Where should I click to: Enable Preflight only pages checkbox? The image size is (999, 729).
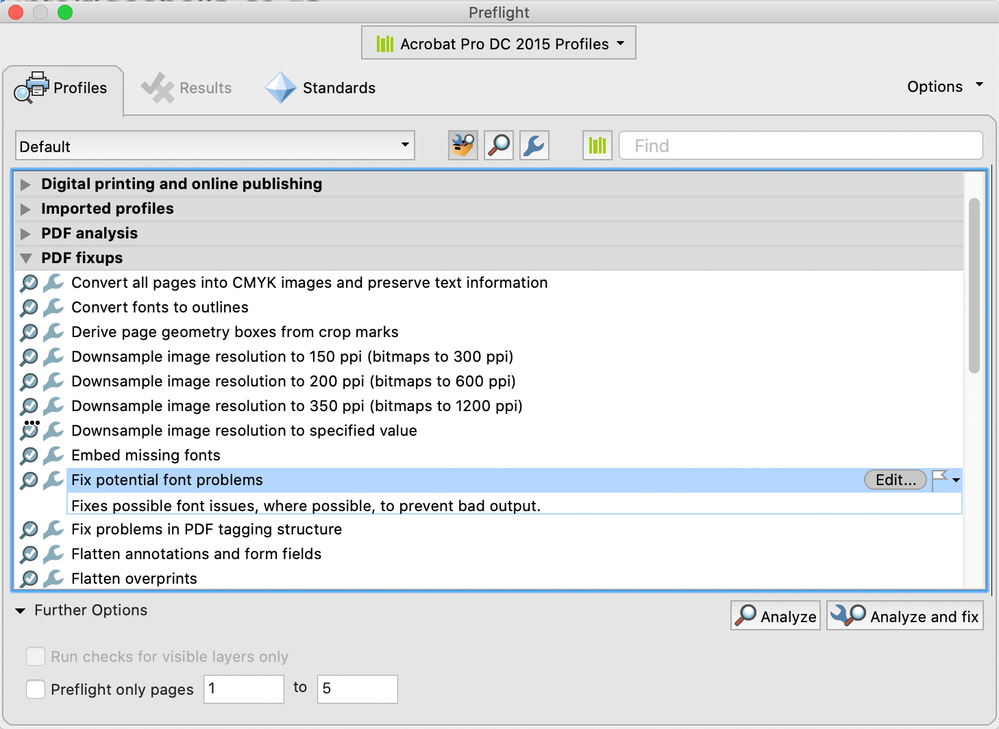(x=35, y=689)
